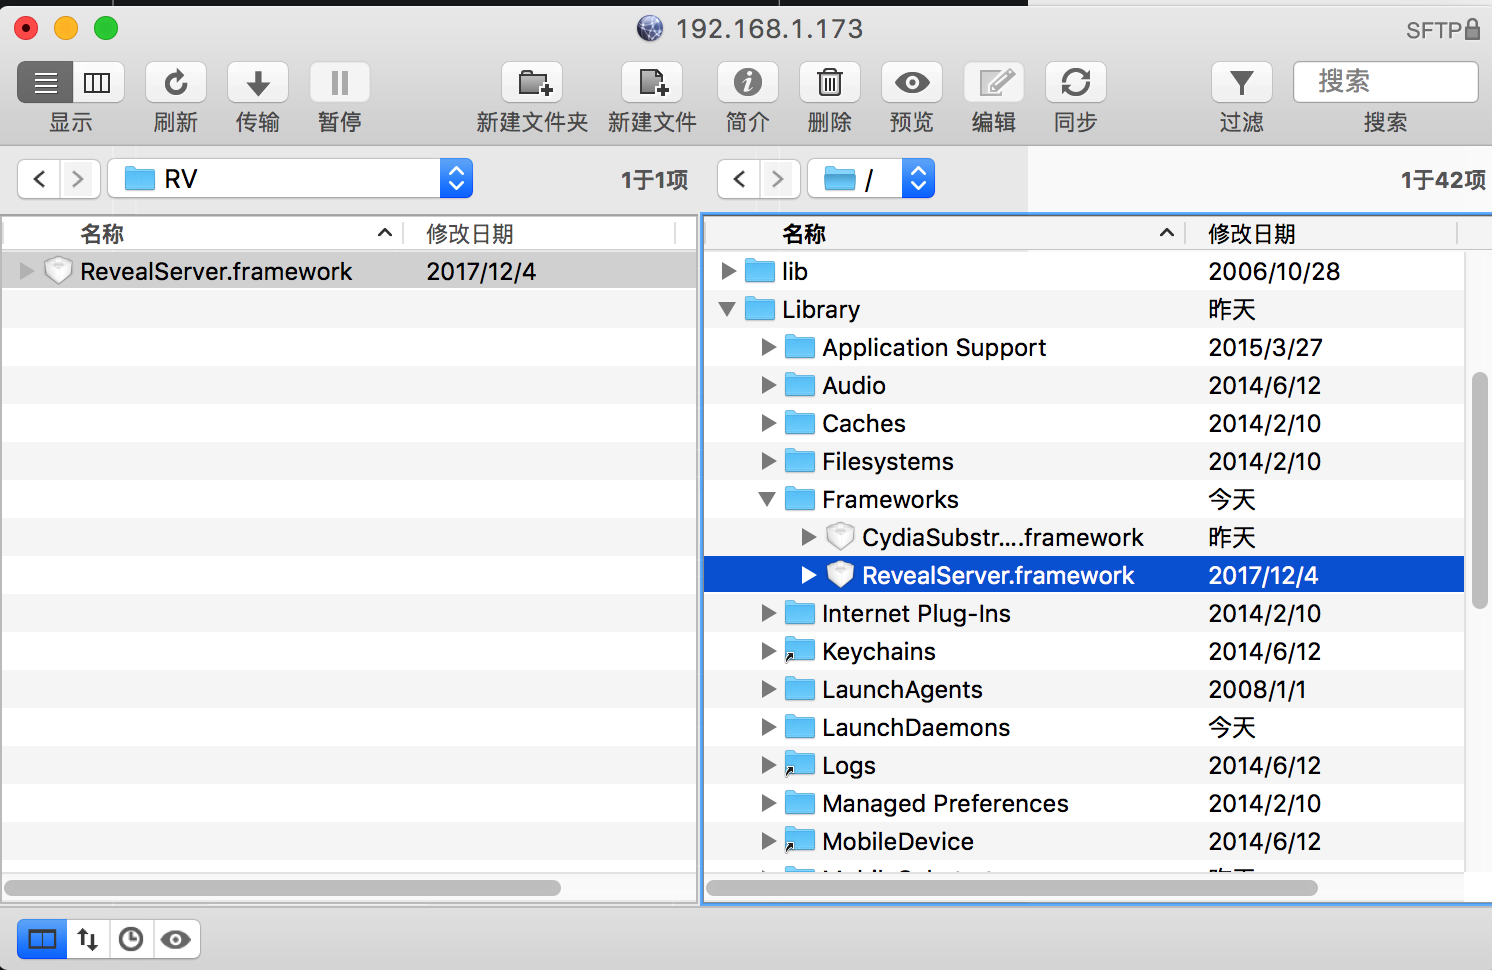Click the Filter funnel toolbar icon

[x=1242, y=82]
